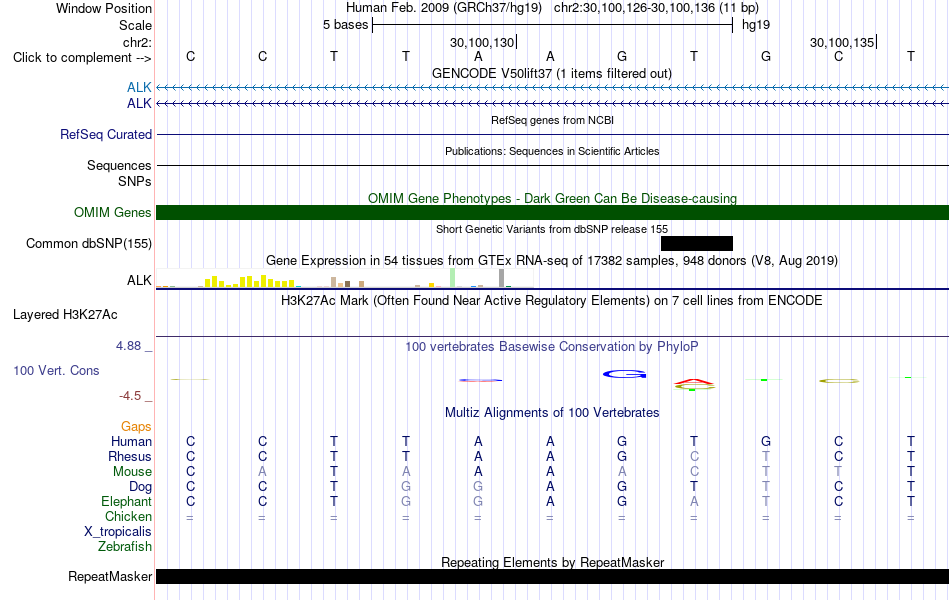Click the 30,100,130 position marker
Screen dimensions: 950x600
pyautogui.click(x=482, y=42)
